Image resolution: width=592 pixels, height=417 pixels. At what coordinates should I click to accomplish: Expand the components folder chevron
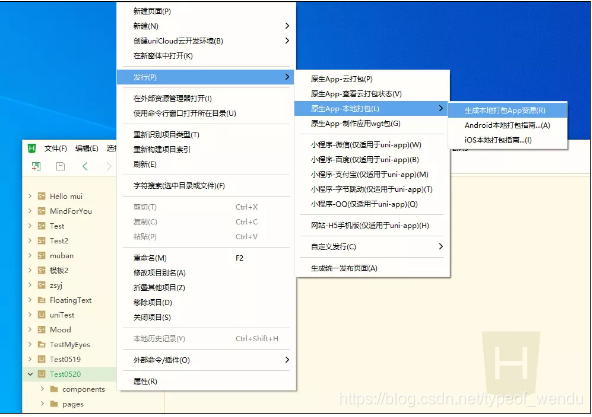[42, 389]
